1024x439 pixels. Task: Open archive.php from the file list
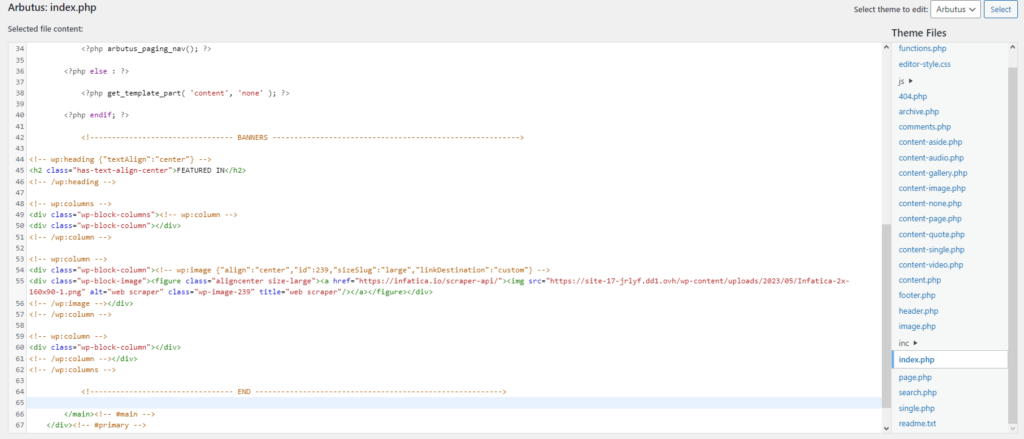918,112
